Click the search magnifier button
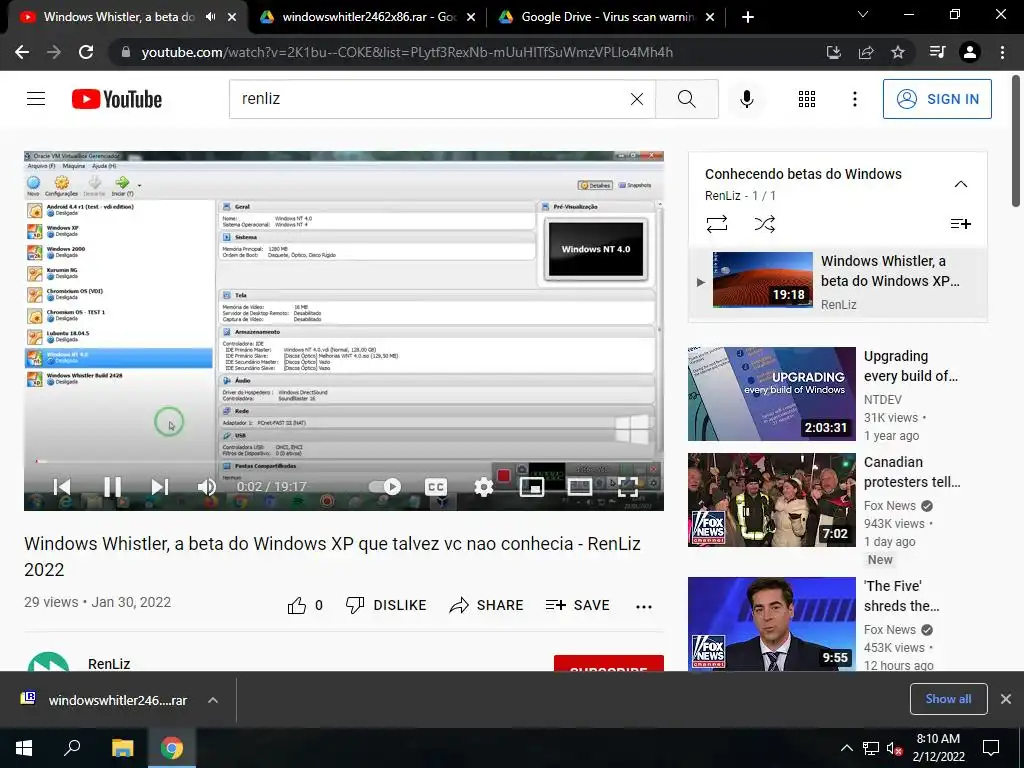This screenshot has height=768, width=1024. 686,99
